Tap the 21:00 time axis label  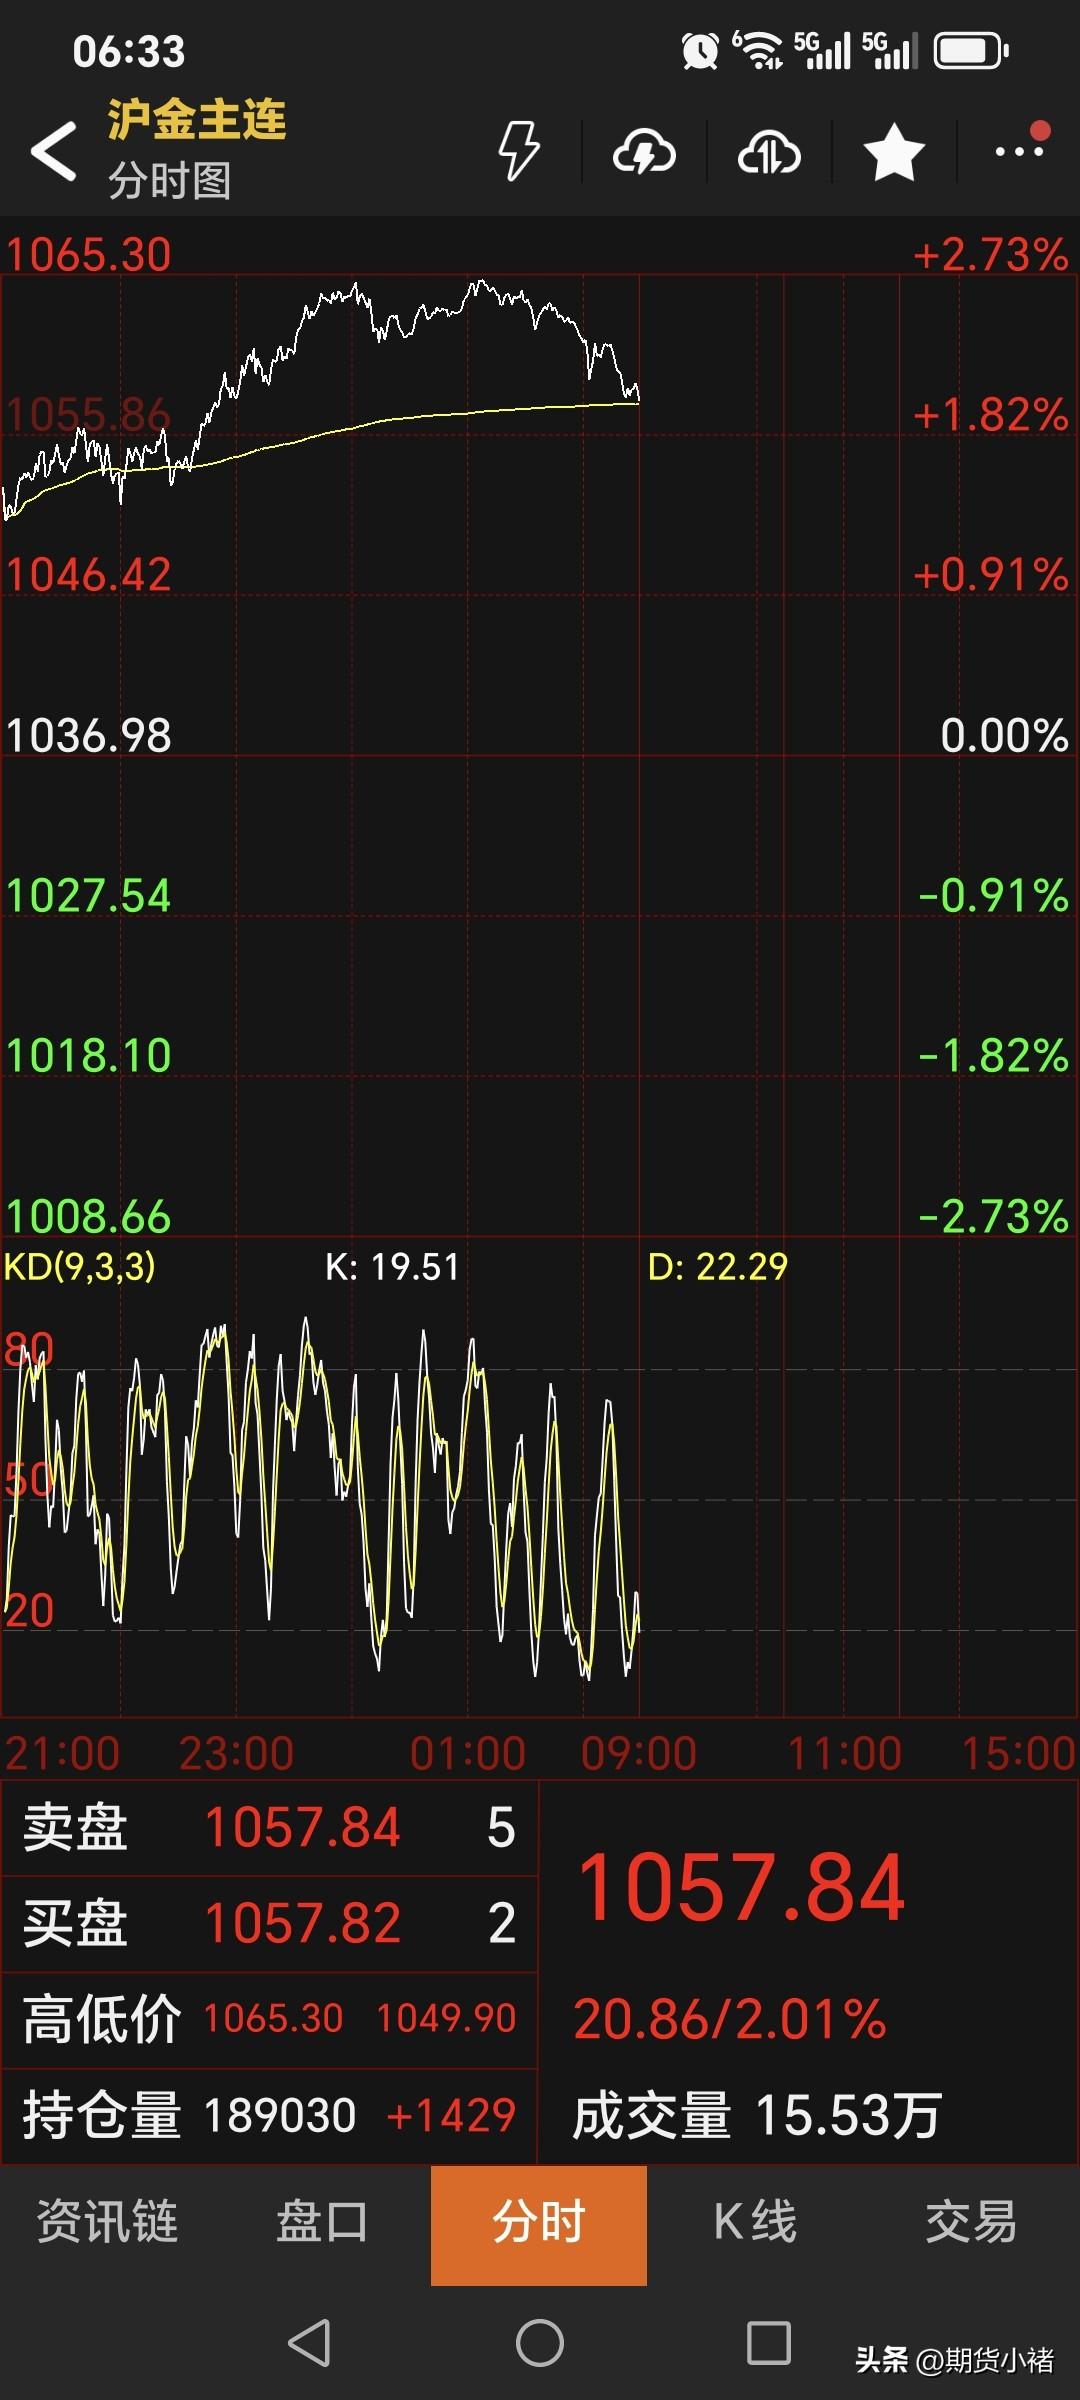(x=62, y=1754)
